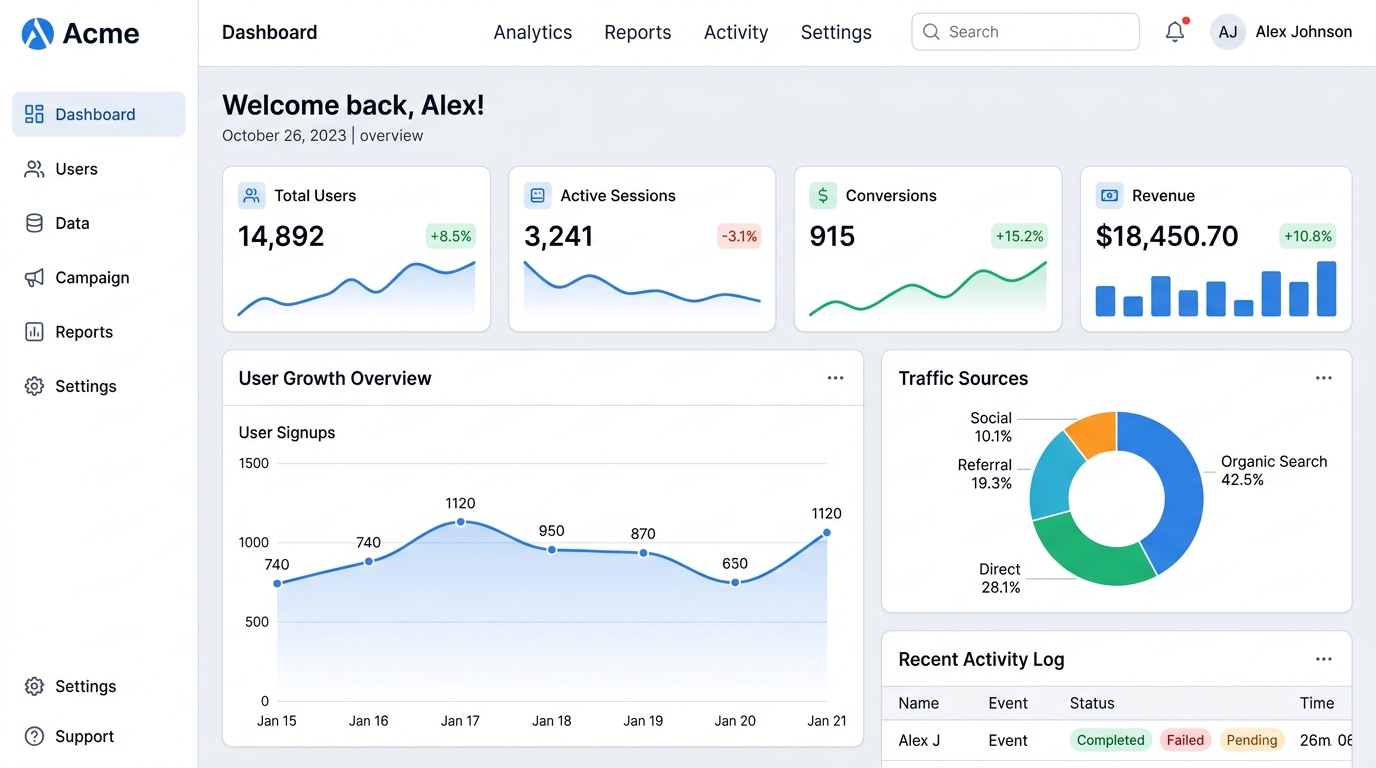Viewport: 1376px width, 768px height.
Task: Click the Revenue banknote icon
Action: click(x=1109, y=195)
